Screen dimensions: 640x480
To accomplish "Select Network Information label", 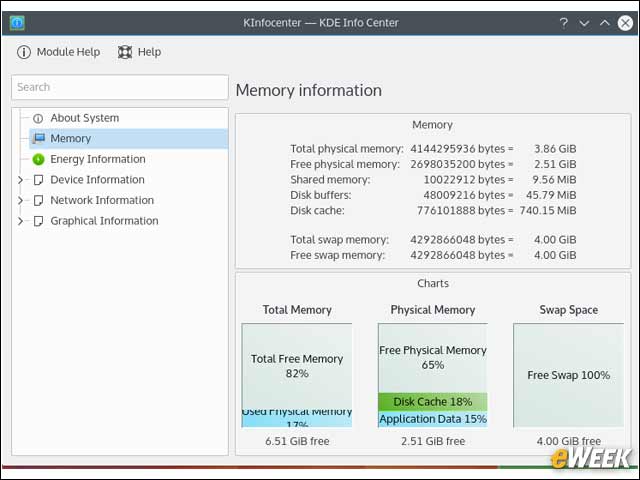I will tap(102, 200).
